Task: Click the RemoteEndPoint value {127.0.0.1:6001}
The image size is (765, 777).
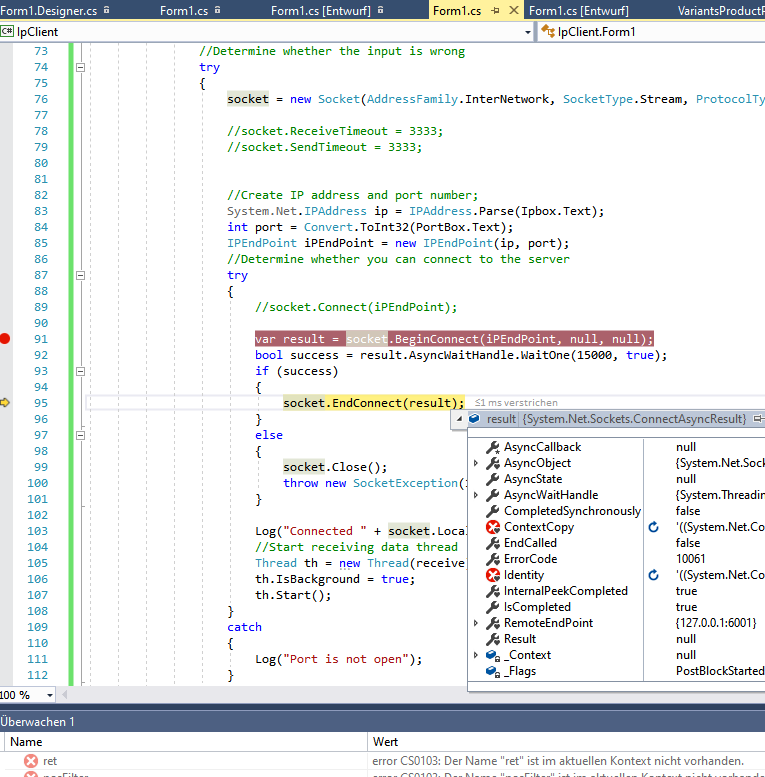Action: 716,623
